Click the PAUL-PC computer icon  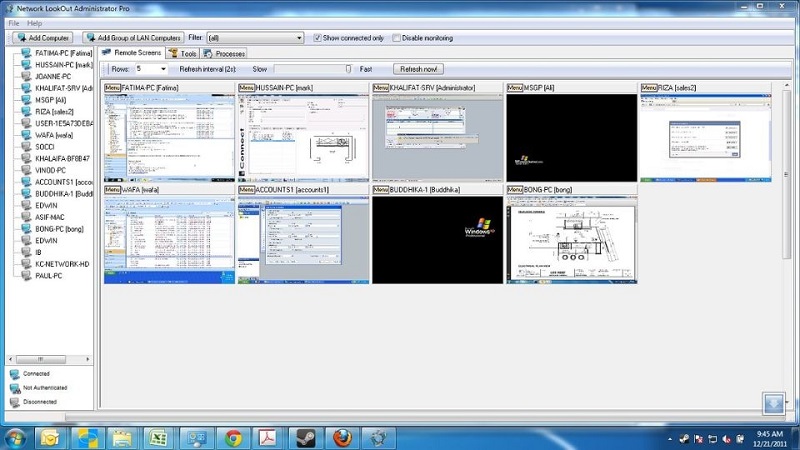[x=25, y=276]
